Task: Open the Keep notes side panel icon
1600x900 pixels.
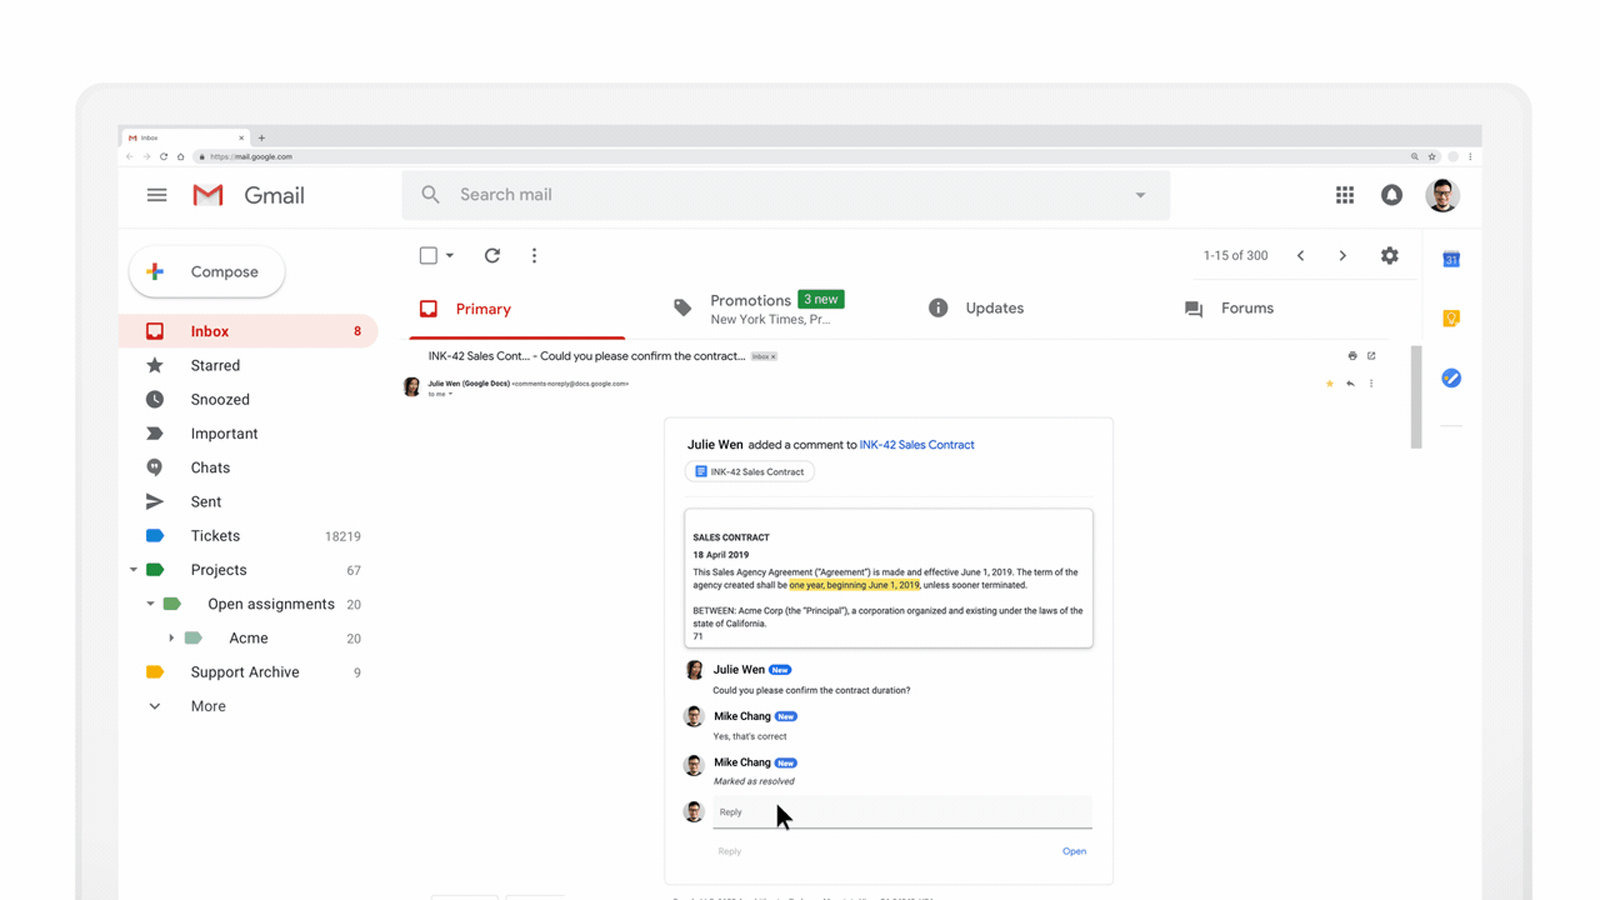Action: (1451, 319)
